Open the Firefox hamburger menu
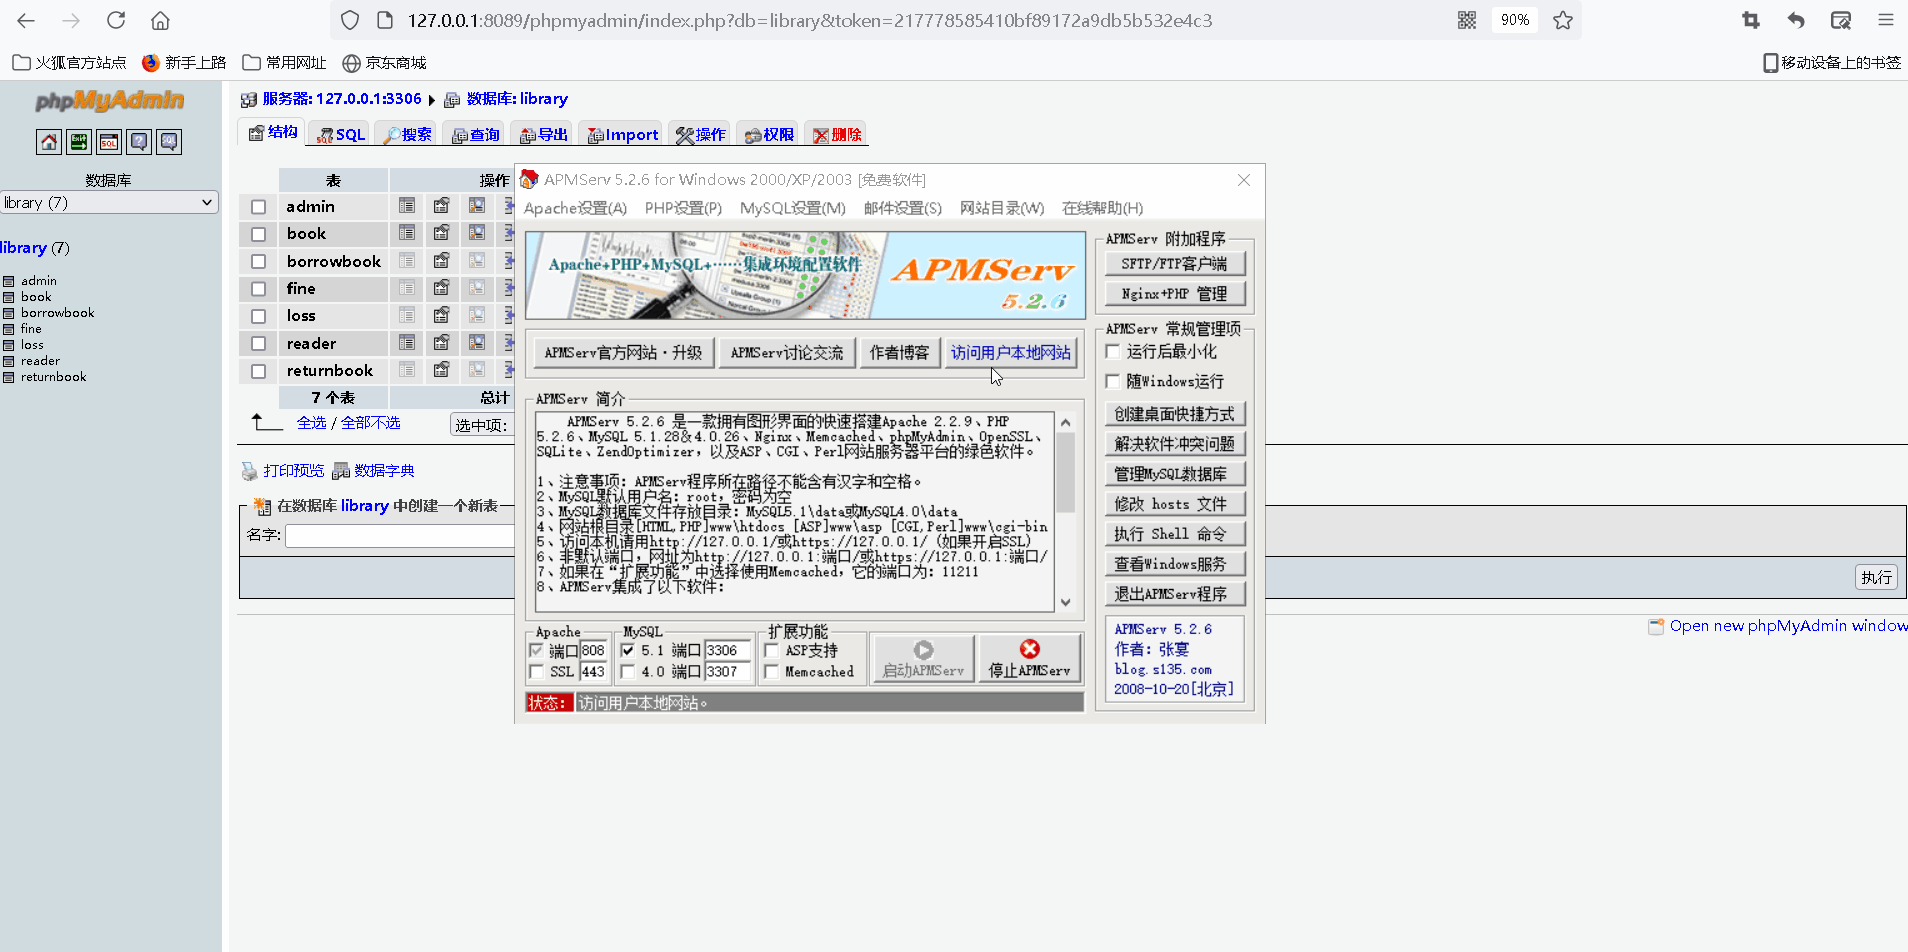 (1886, 20)
